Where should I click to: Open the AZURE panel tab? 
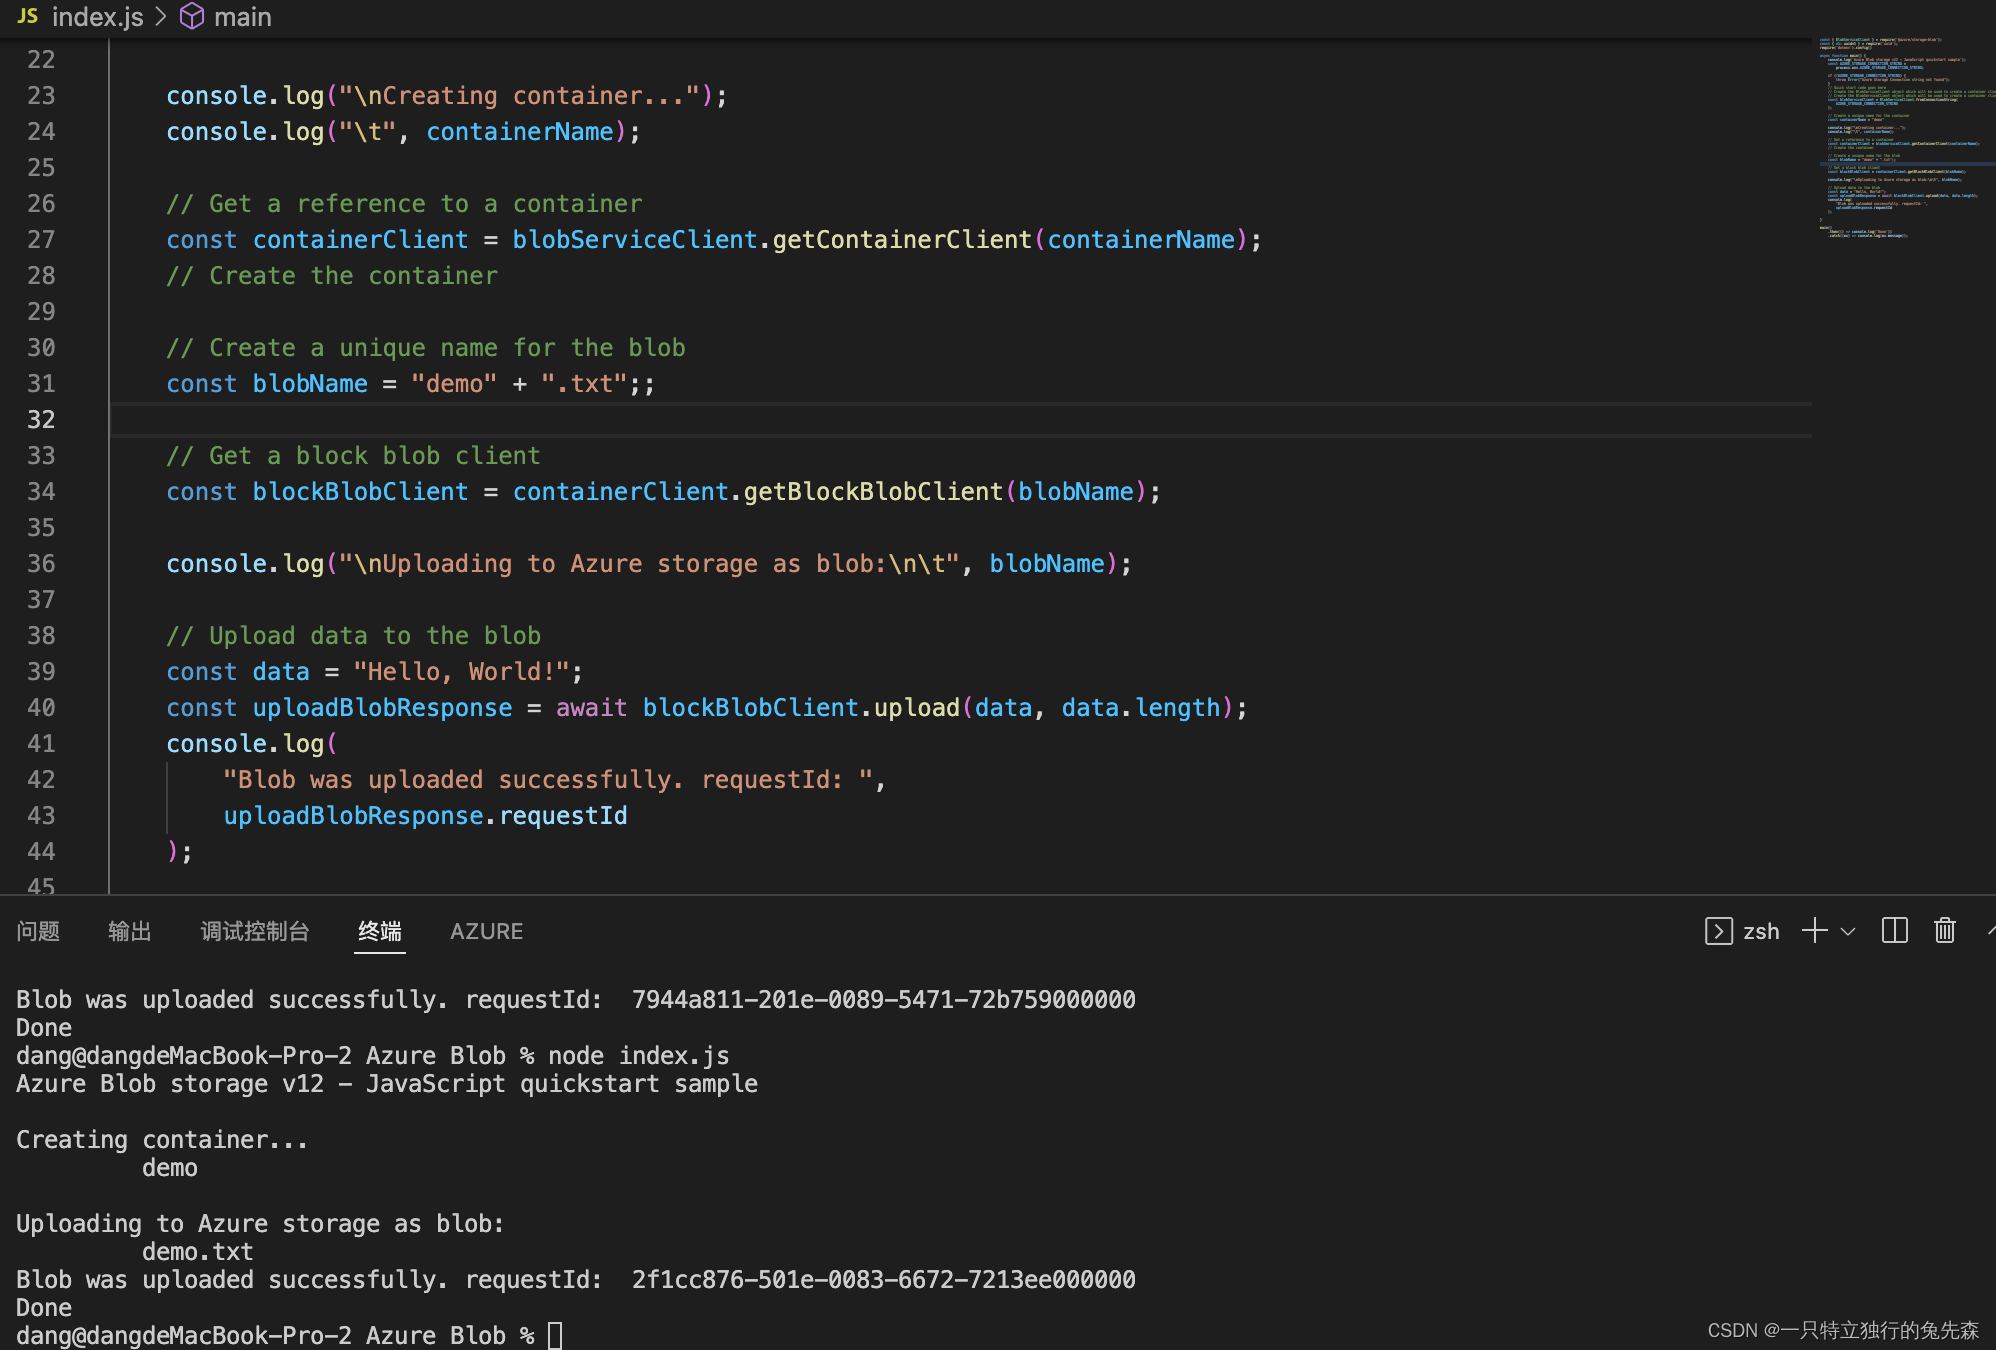486,931
